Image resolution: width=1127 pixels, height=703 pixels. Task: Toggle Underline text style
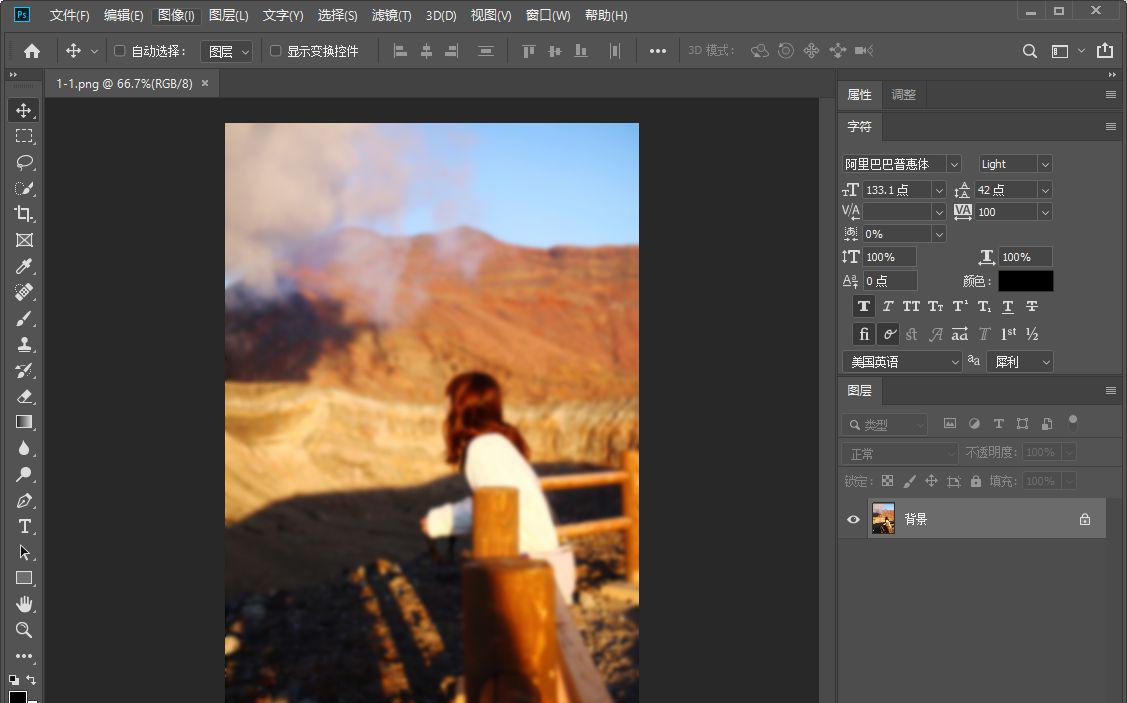[x=1008, y=306]
